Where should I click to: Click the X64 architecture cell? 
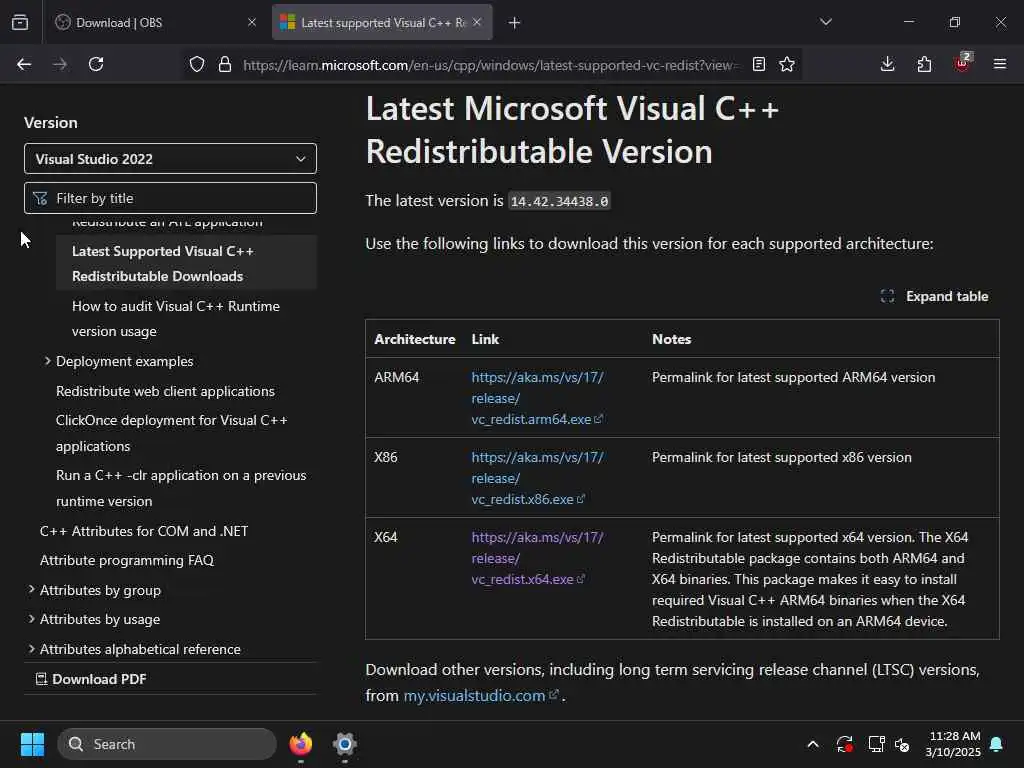[385, 537]
